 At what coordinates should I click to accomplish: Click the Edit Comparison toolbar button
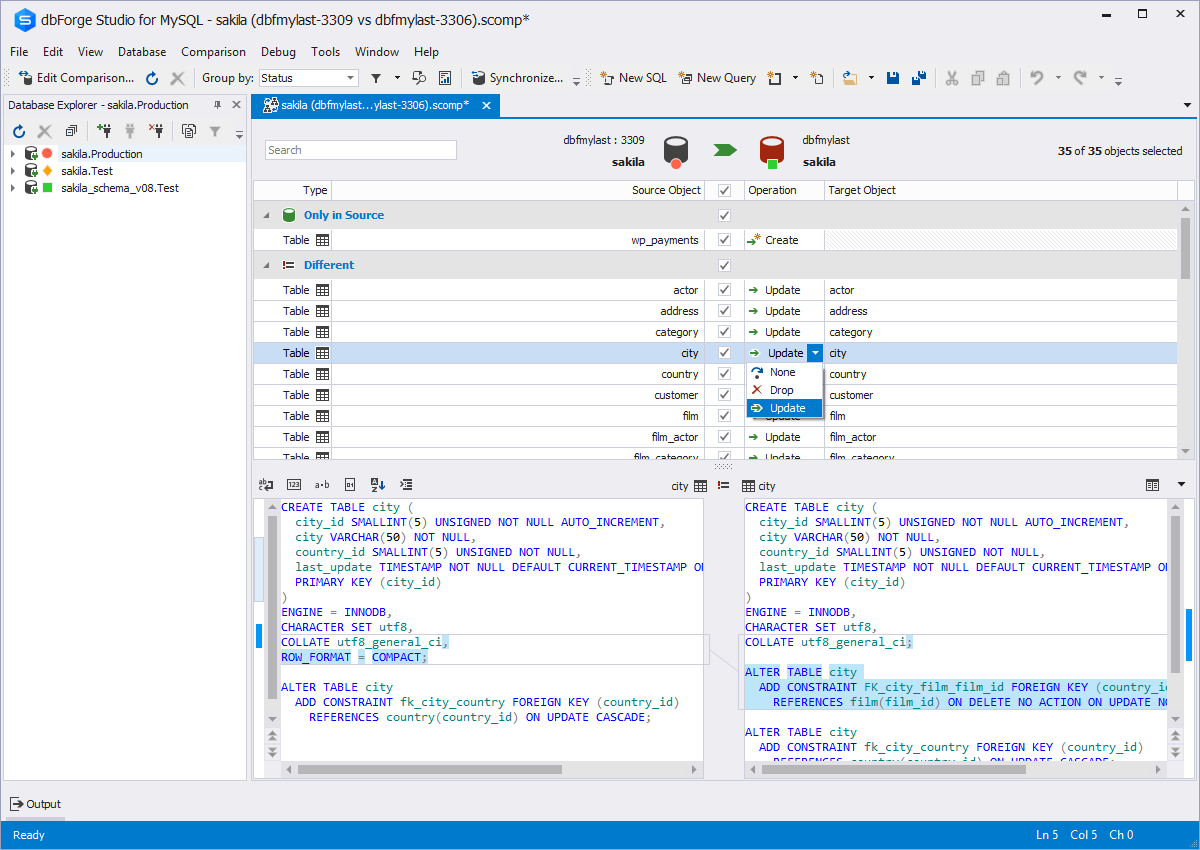tap(77, 78)
